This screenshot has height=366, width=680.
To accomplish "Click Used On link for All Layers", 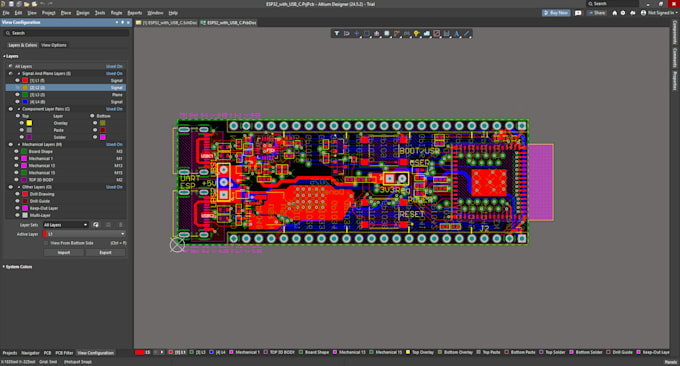I will pos(114,66).
